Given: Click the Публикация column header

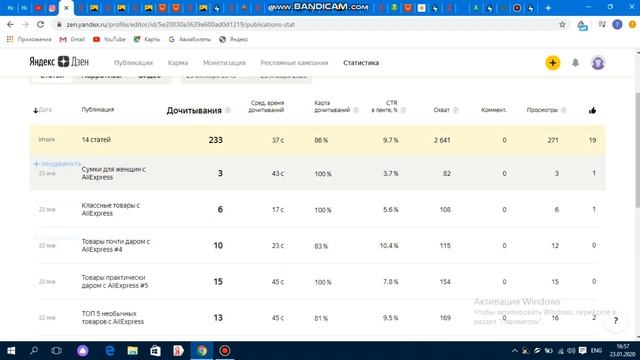Looking at the screenshot, I should [98, 109].
